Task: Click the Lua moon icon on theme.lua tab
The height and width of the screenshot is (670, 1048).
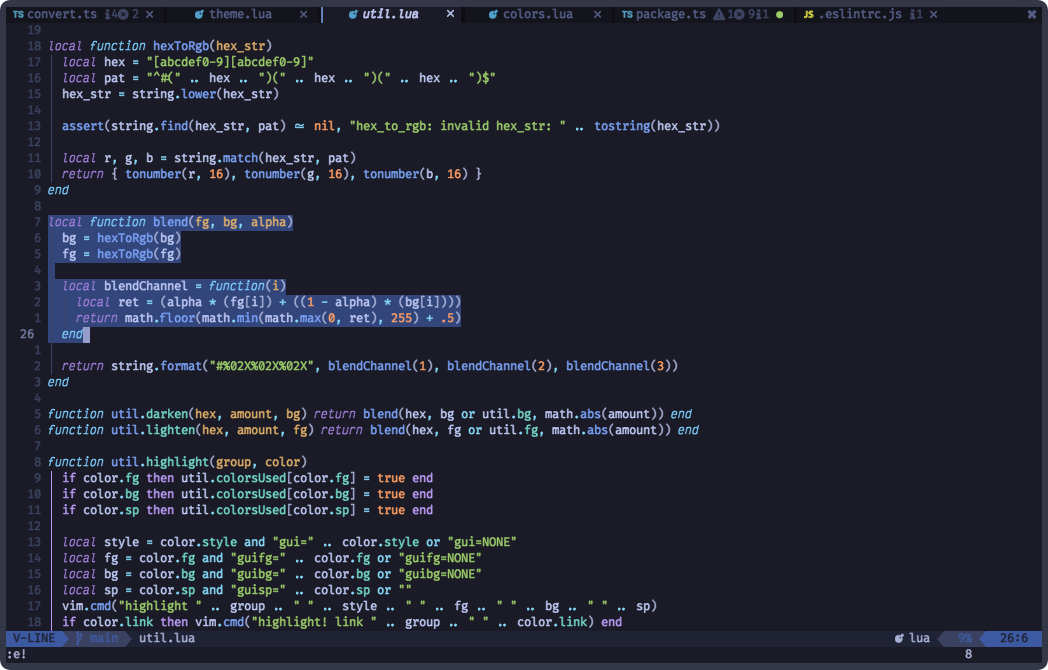Action: click(x=199, y=14)
